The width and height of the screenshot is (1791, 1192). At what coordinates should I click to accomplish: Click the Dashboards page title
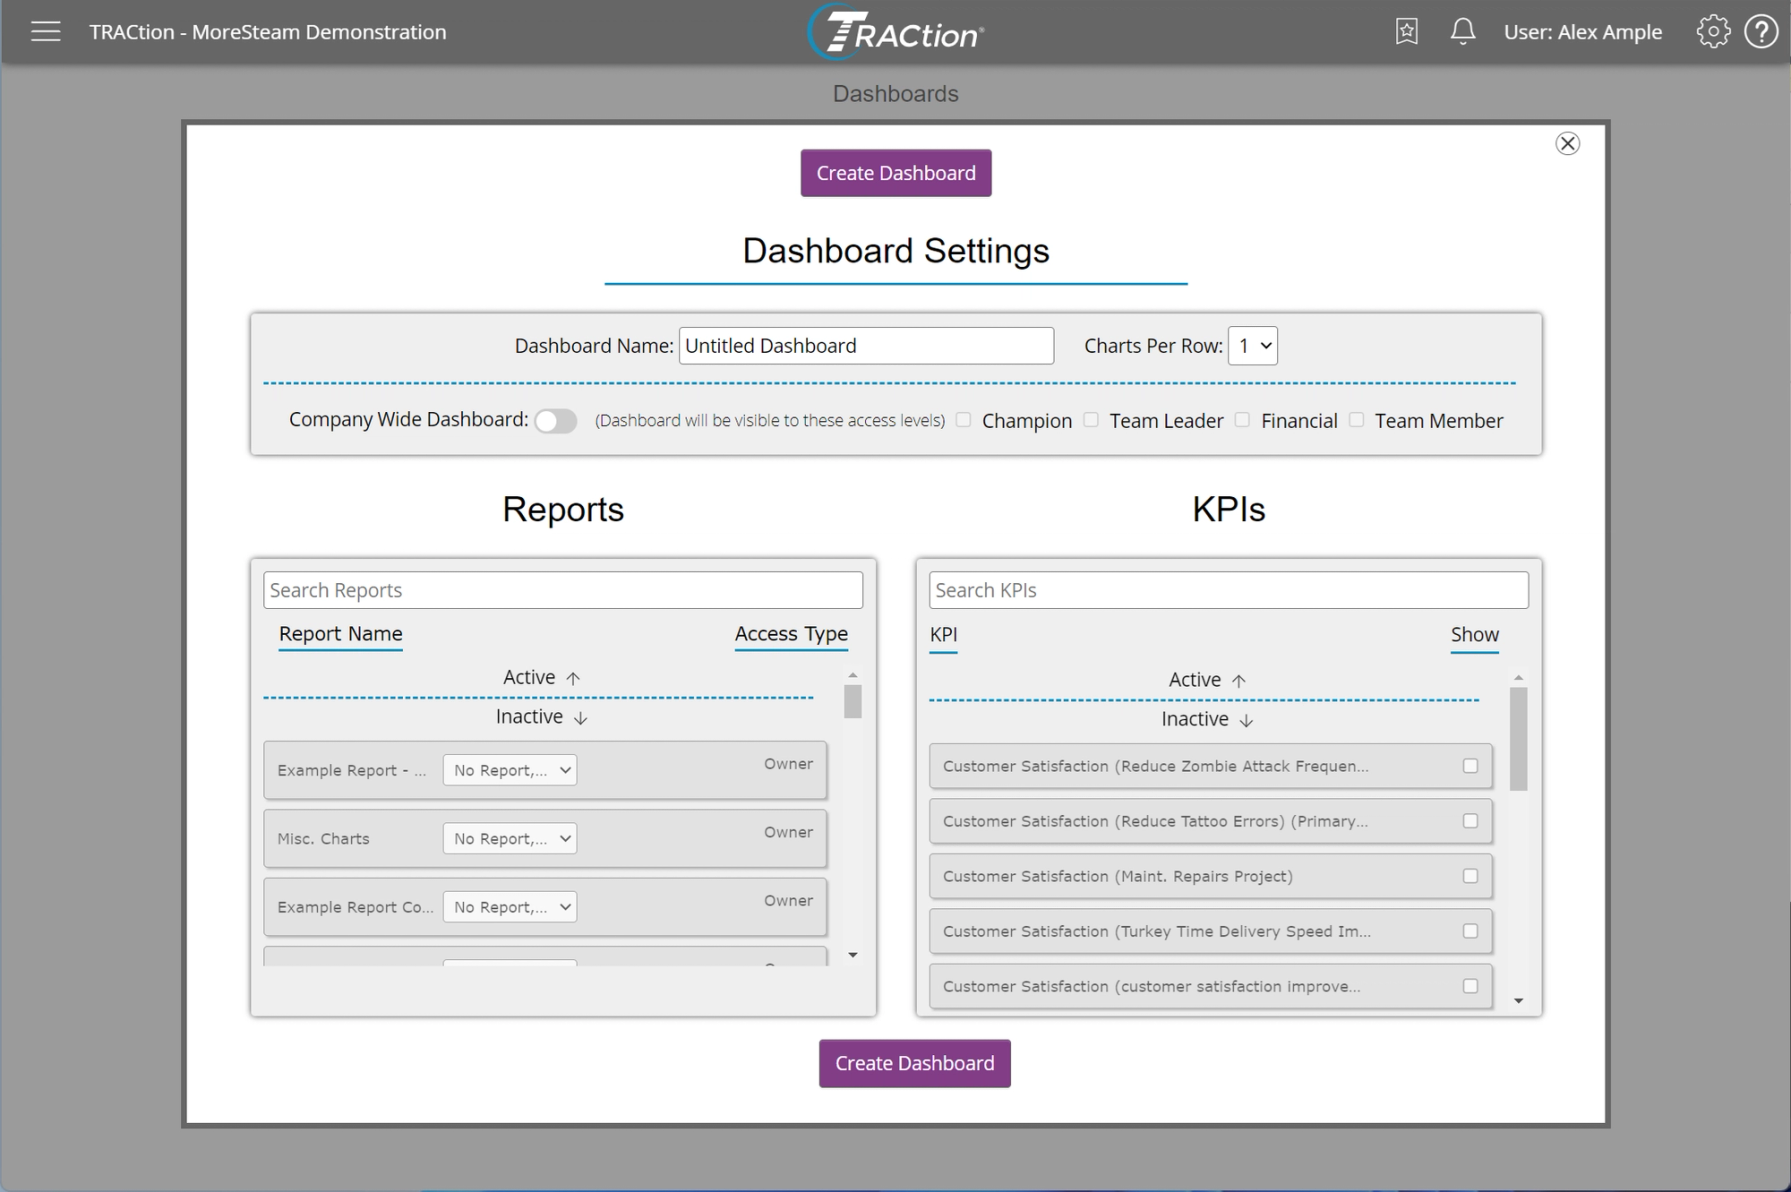tap(896, 94)
